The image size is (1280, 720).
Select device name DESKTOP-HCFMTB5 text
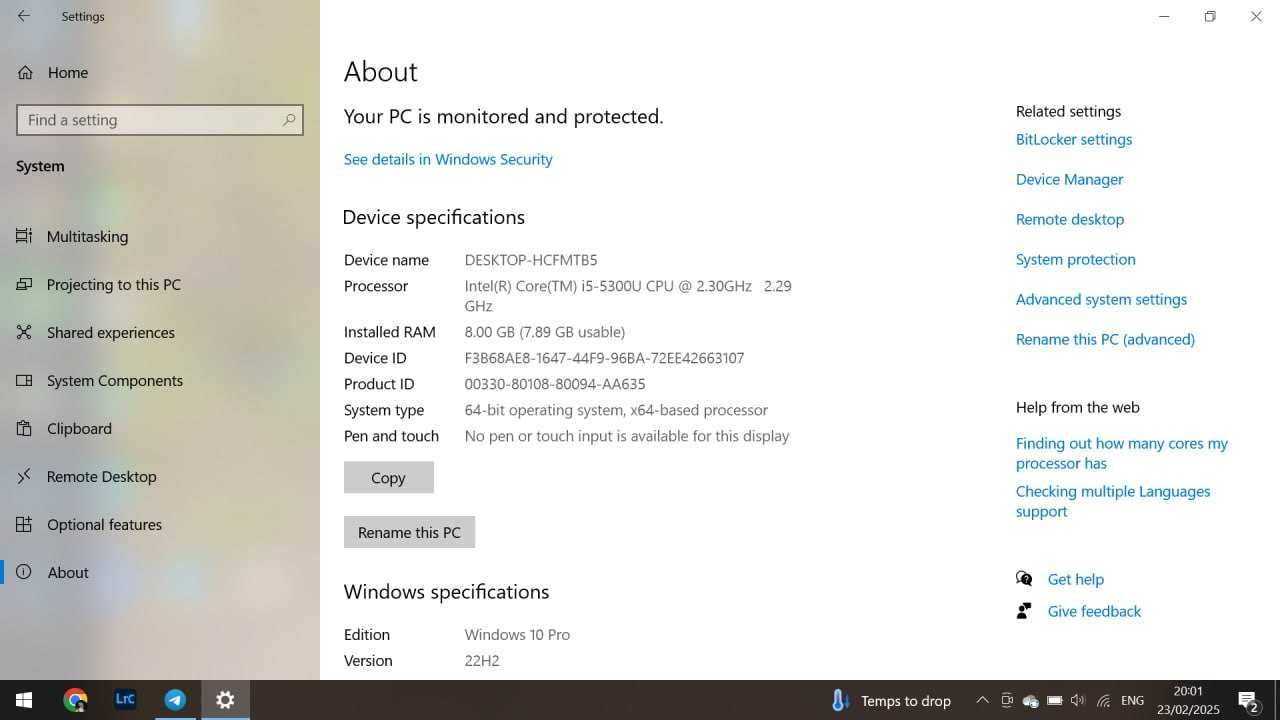coord(531,260)
